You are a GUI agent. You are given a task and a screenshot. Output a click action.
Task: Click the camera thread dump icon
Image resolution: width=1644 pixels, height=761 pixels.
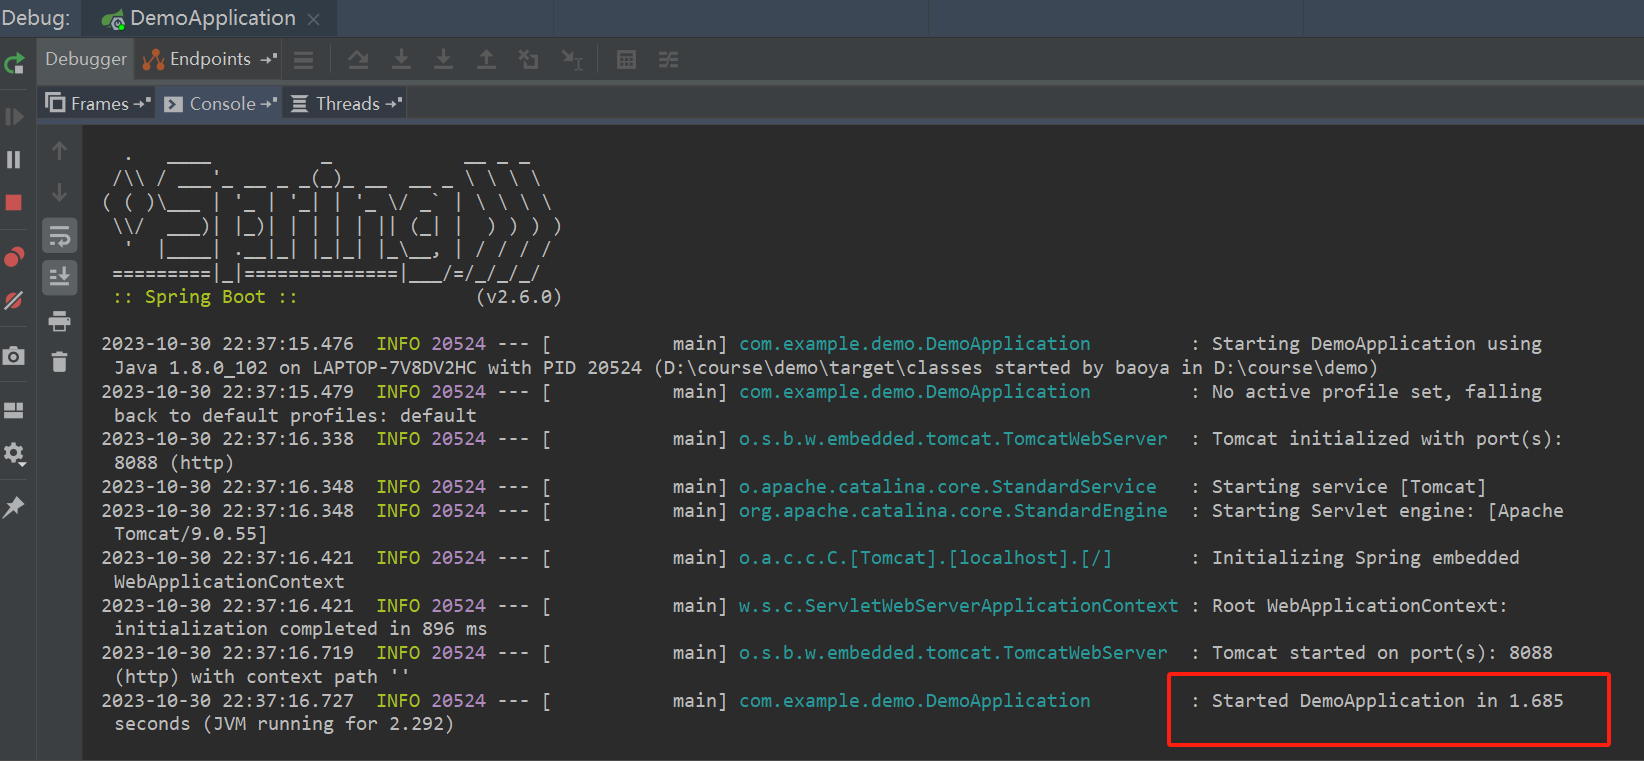click(14, 356)
